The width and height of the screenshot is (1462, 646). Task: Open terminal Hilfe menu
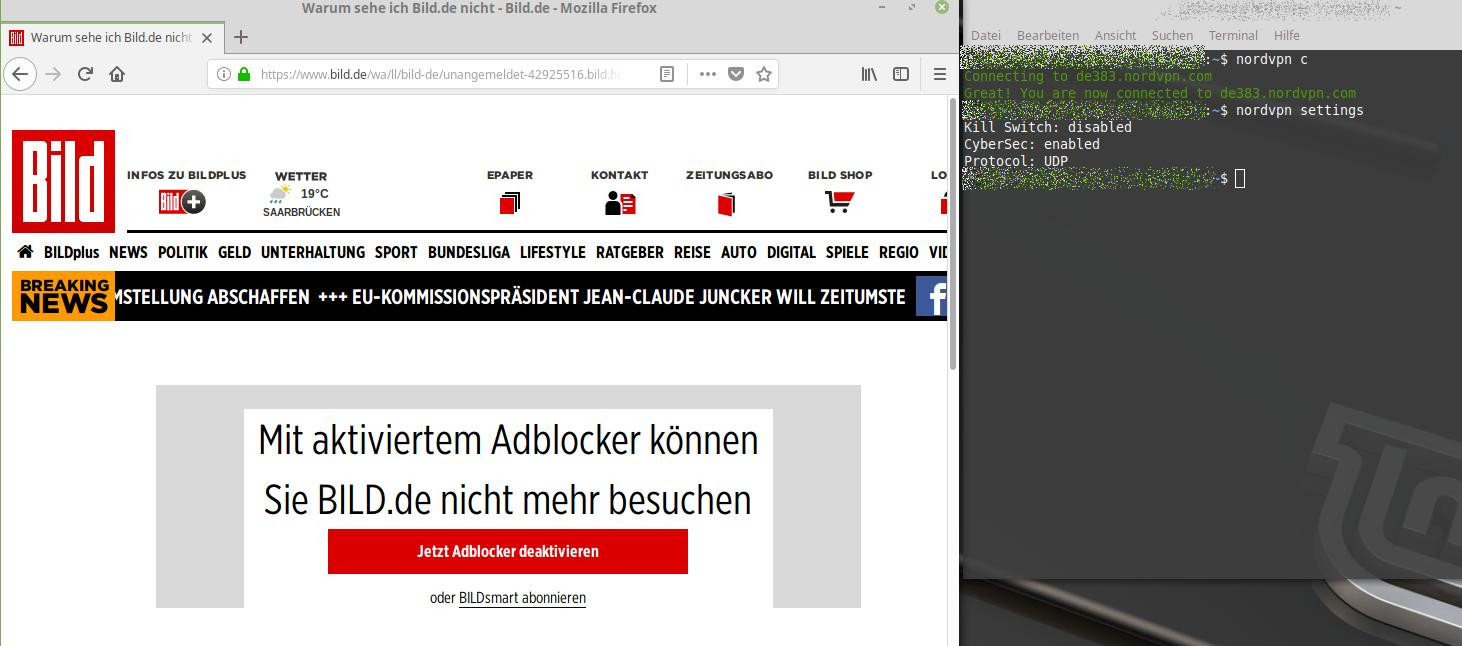point(1287,35)
